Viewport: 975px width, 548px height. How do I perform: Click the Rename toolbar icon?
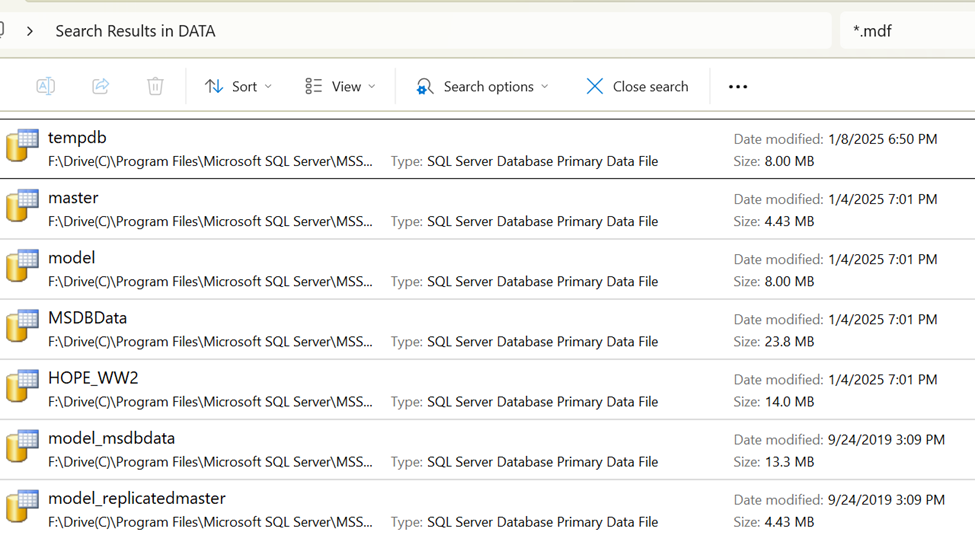point(46,87)
